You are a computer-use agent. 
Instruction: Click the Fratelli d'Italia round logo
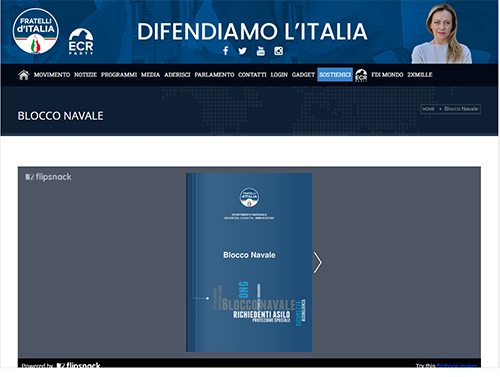[x=36, y=31]
